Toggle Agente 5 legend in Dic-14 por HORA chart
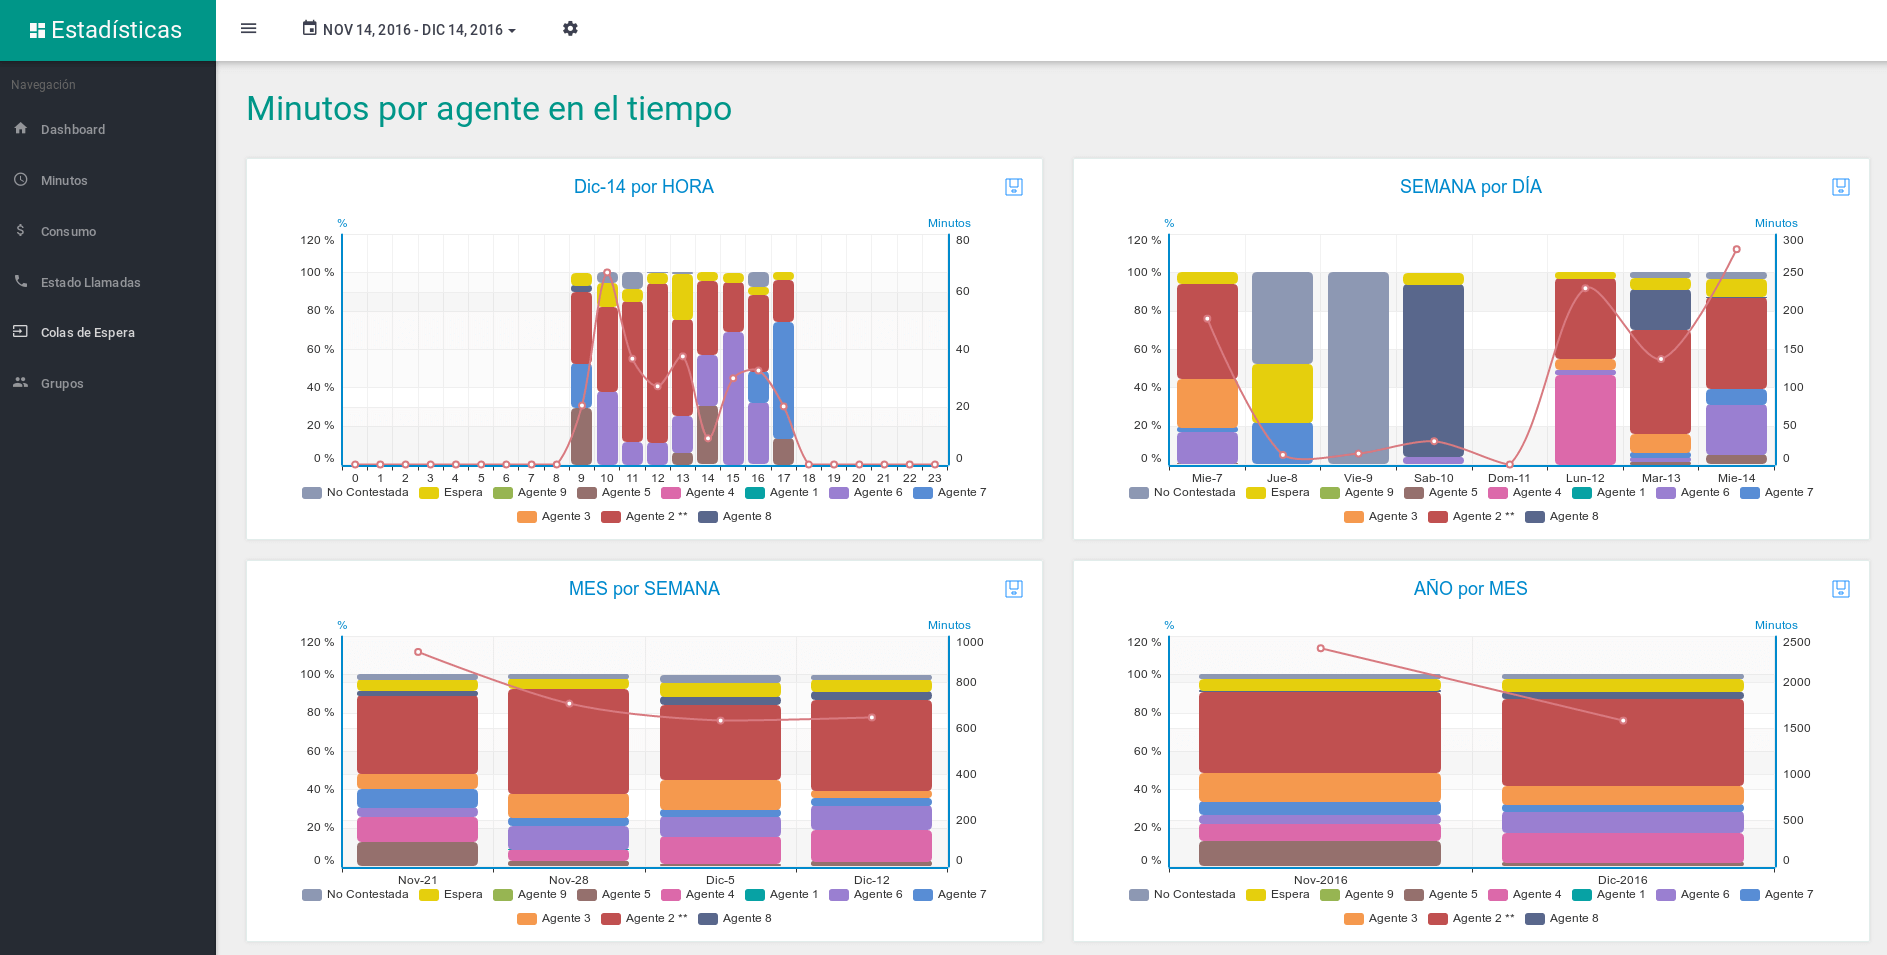 pos(614,492)
